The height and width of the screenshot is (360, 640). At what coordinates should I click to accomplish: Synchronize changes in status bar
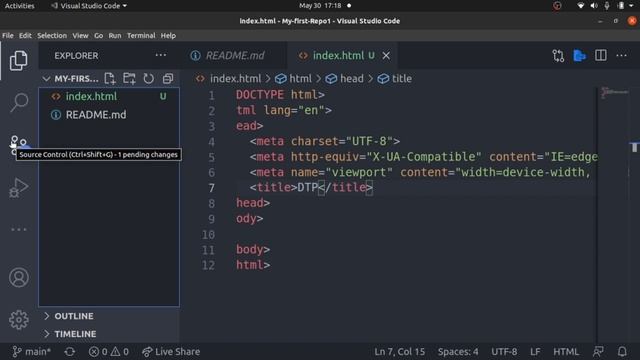(70, 351)
